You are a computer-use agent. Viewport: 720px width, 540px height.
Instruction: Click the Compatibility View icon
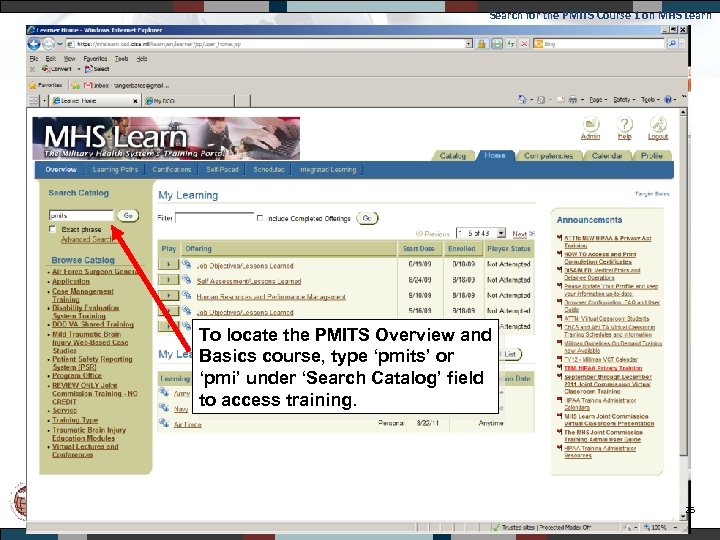(497, 44)
